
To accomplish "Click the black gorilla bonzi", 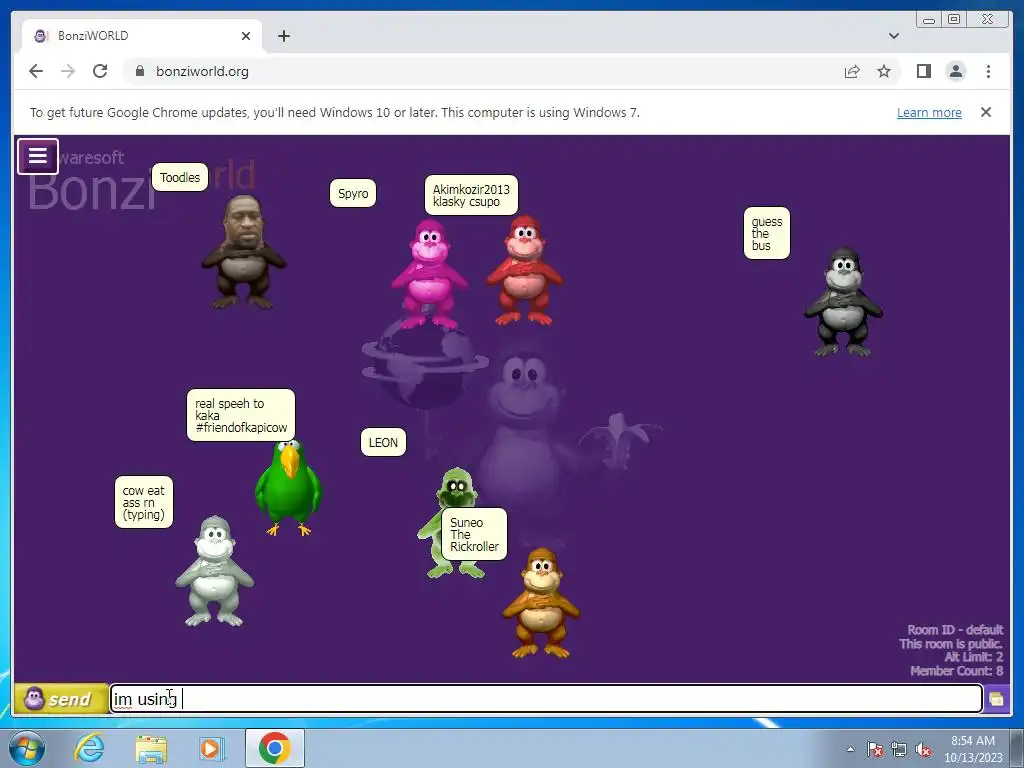I will point(843,302).
